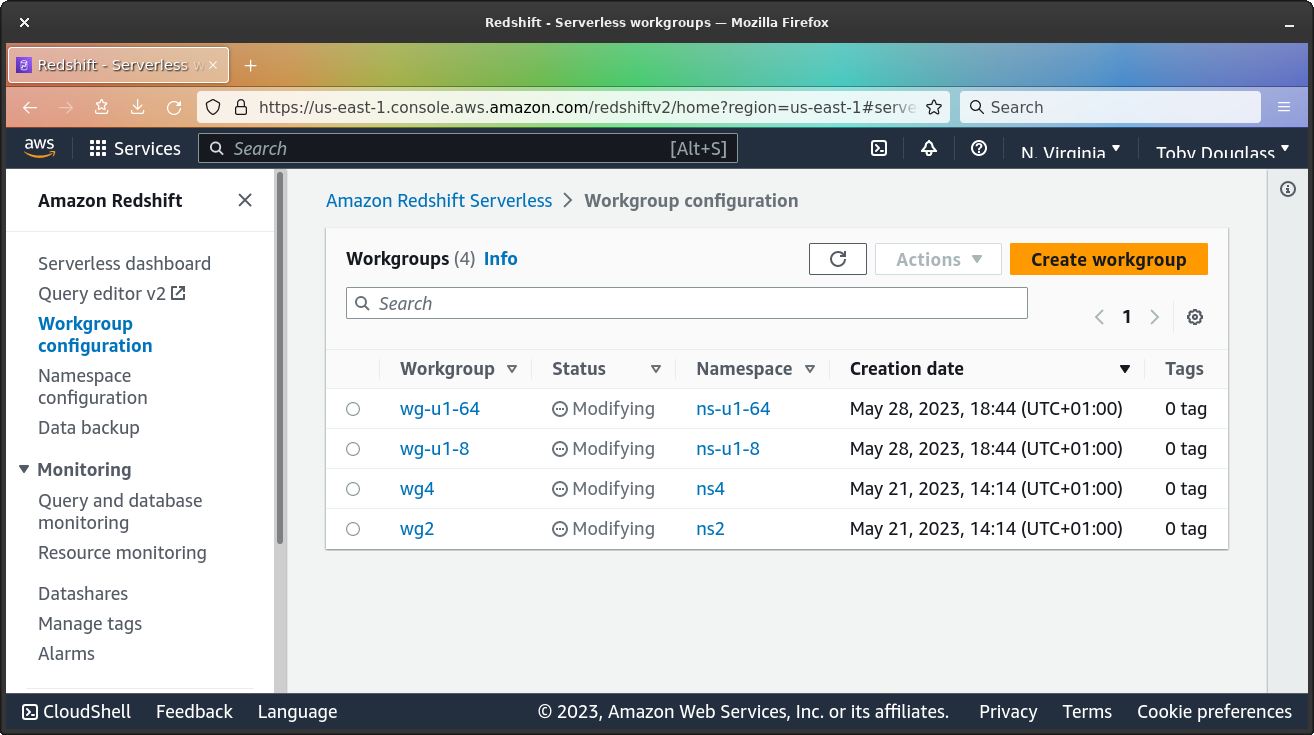Click the bookmarks toolbar star icon

[102, 107]
